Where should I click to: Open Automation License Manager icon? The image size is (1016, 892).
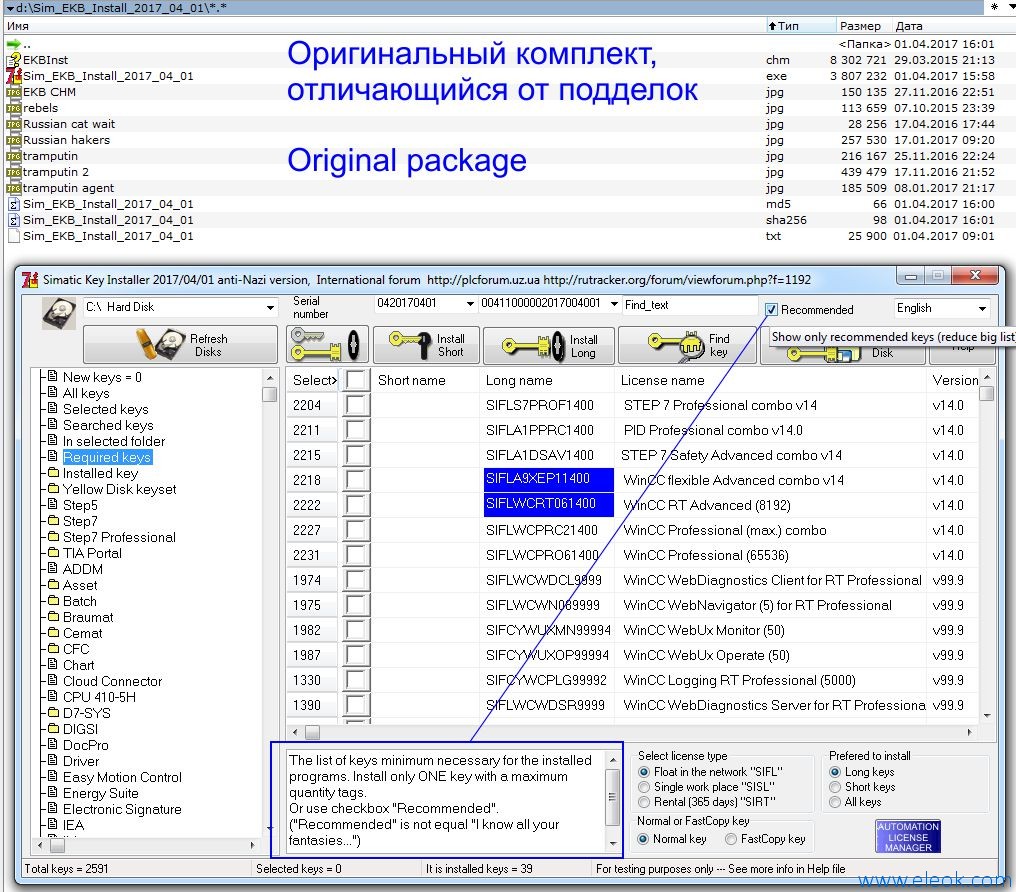(x=907, y=836)
